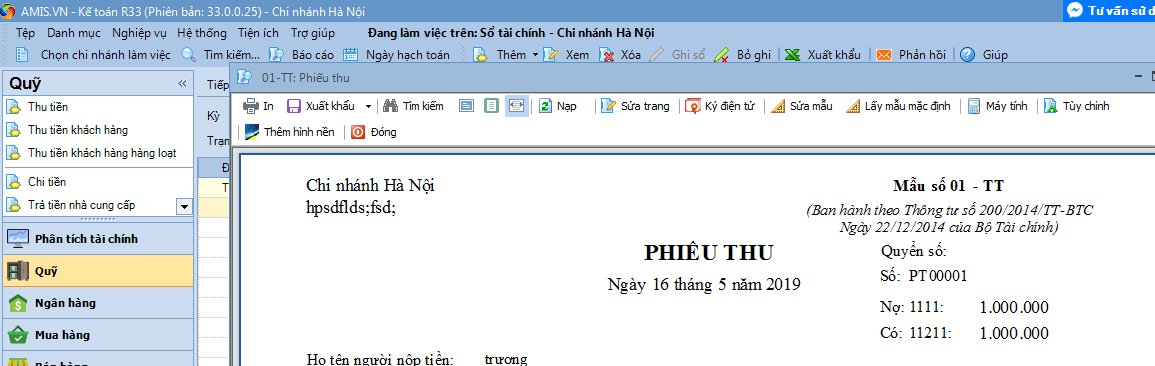
Task: Click the PHIẾU THU title text
Action: click(x=709, y=253)
